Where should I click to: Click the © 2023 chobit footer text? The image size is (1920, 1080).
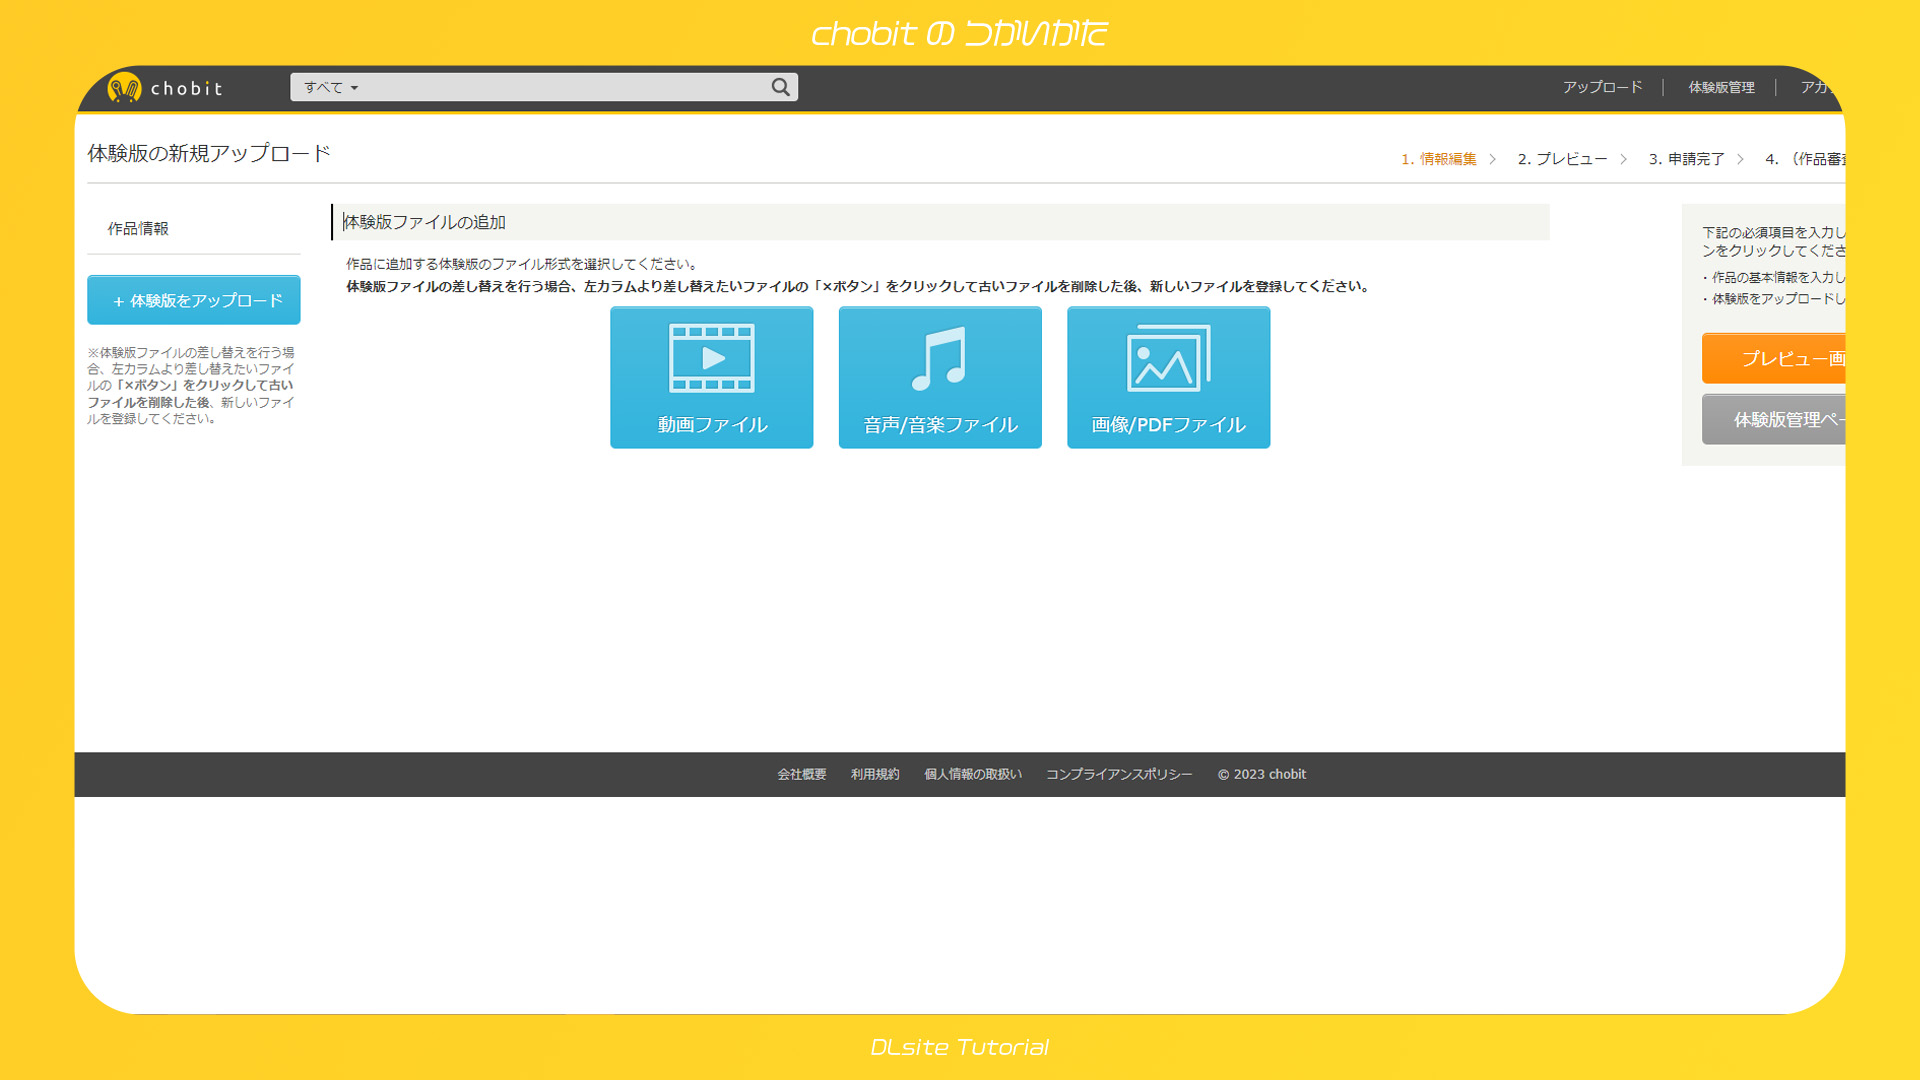[x=1261, y=774]
